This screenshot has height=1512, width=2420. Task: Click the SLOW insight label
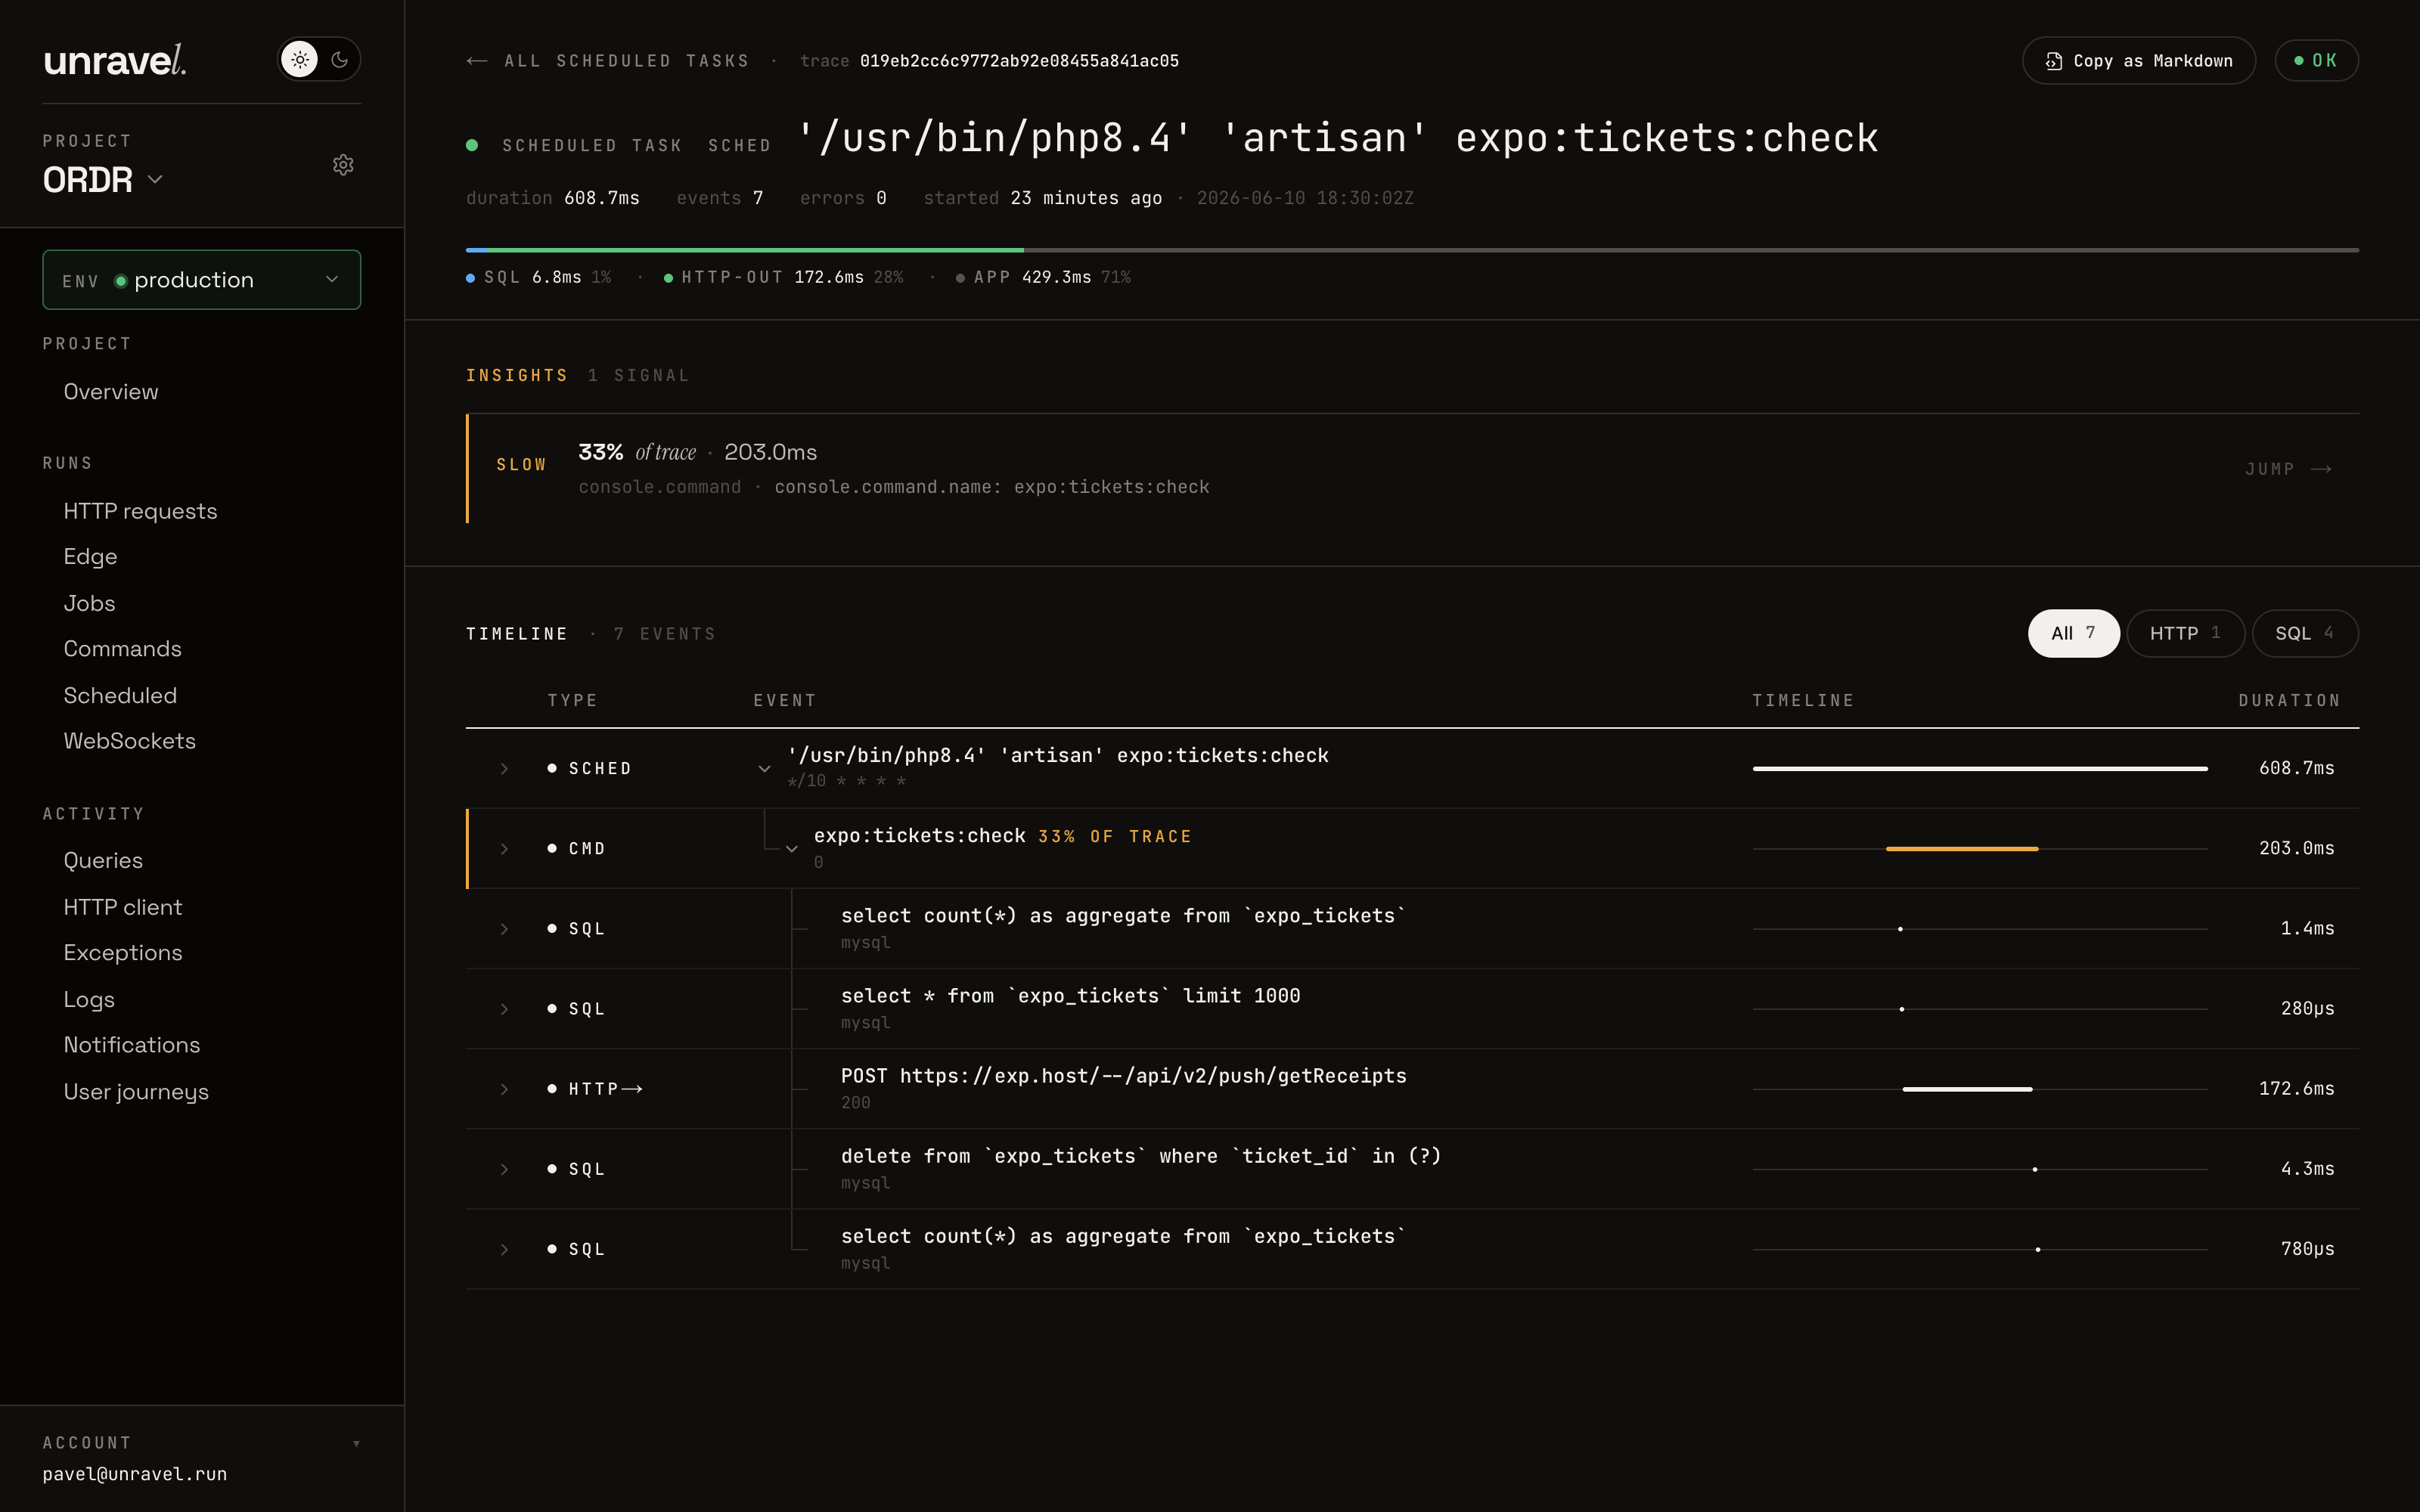[x=521, y=465]
